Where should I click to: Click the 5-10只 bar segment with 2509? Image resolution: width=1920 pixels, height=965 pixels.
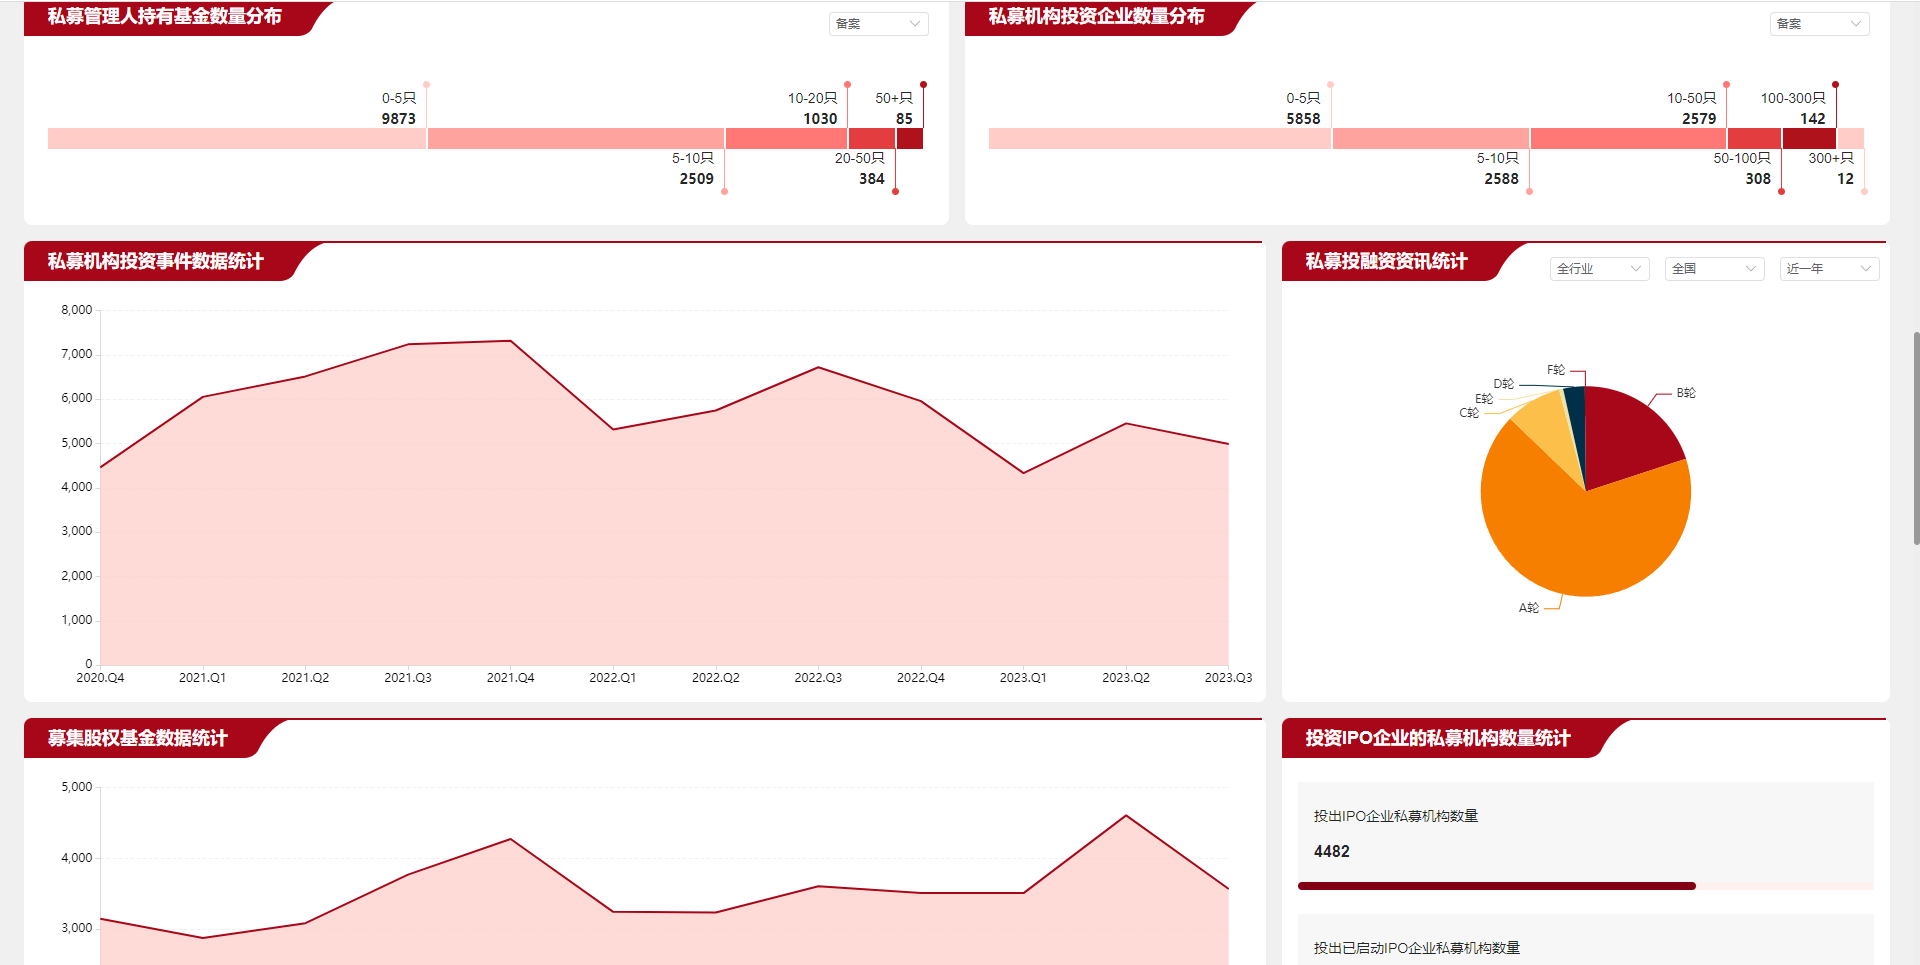pos(576,139)
